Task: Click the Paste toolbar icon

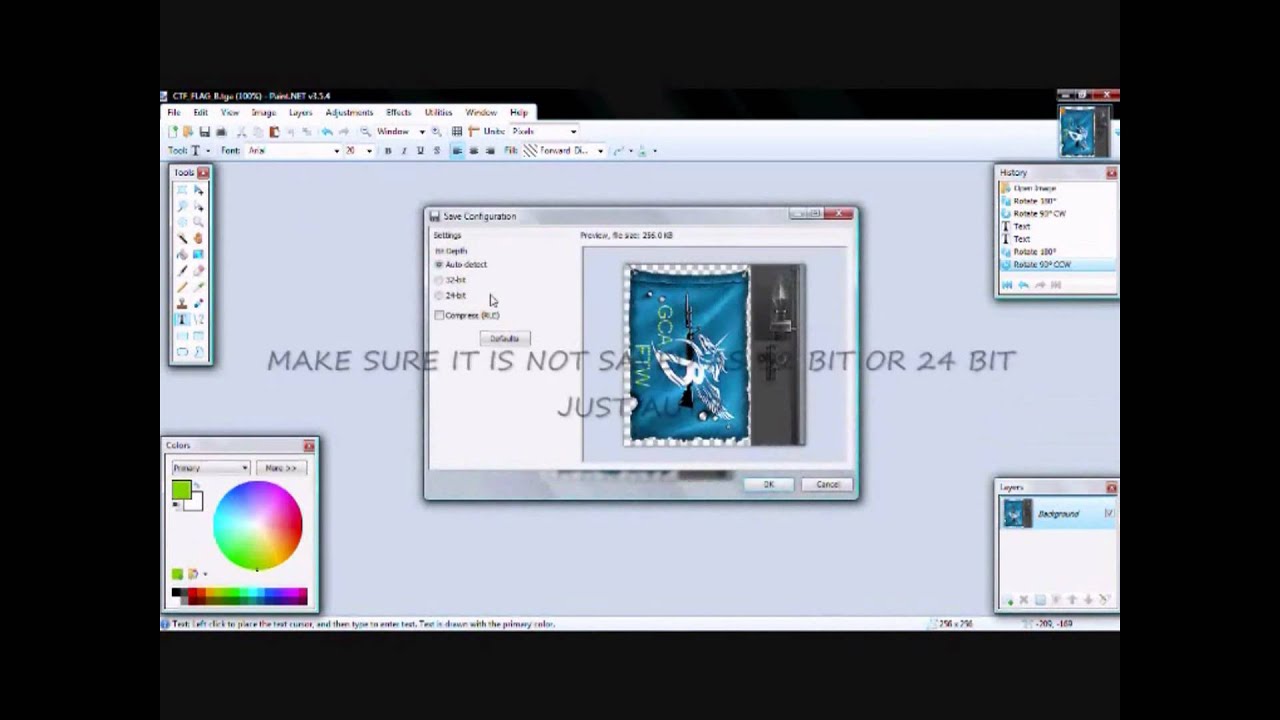Action: coord(275,131)
